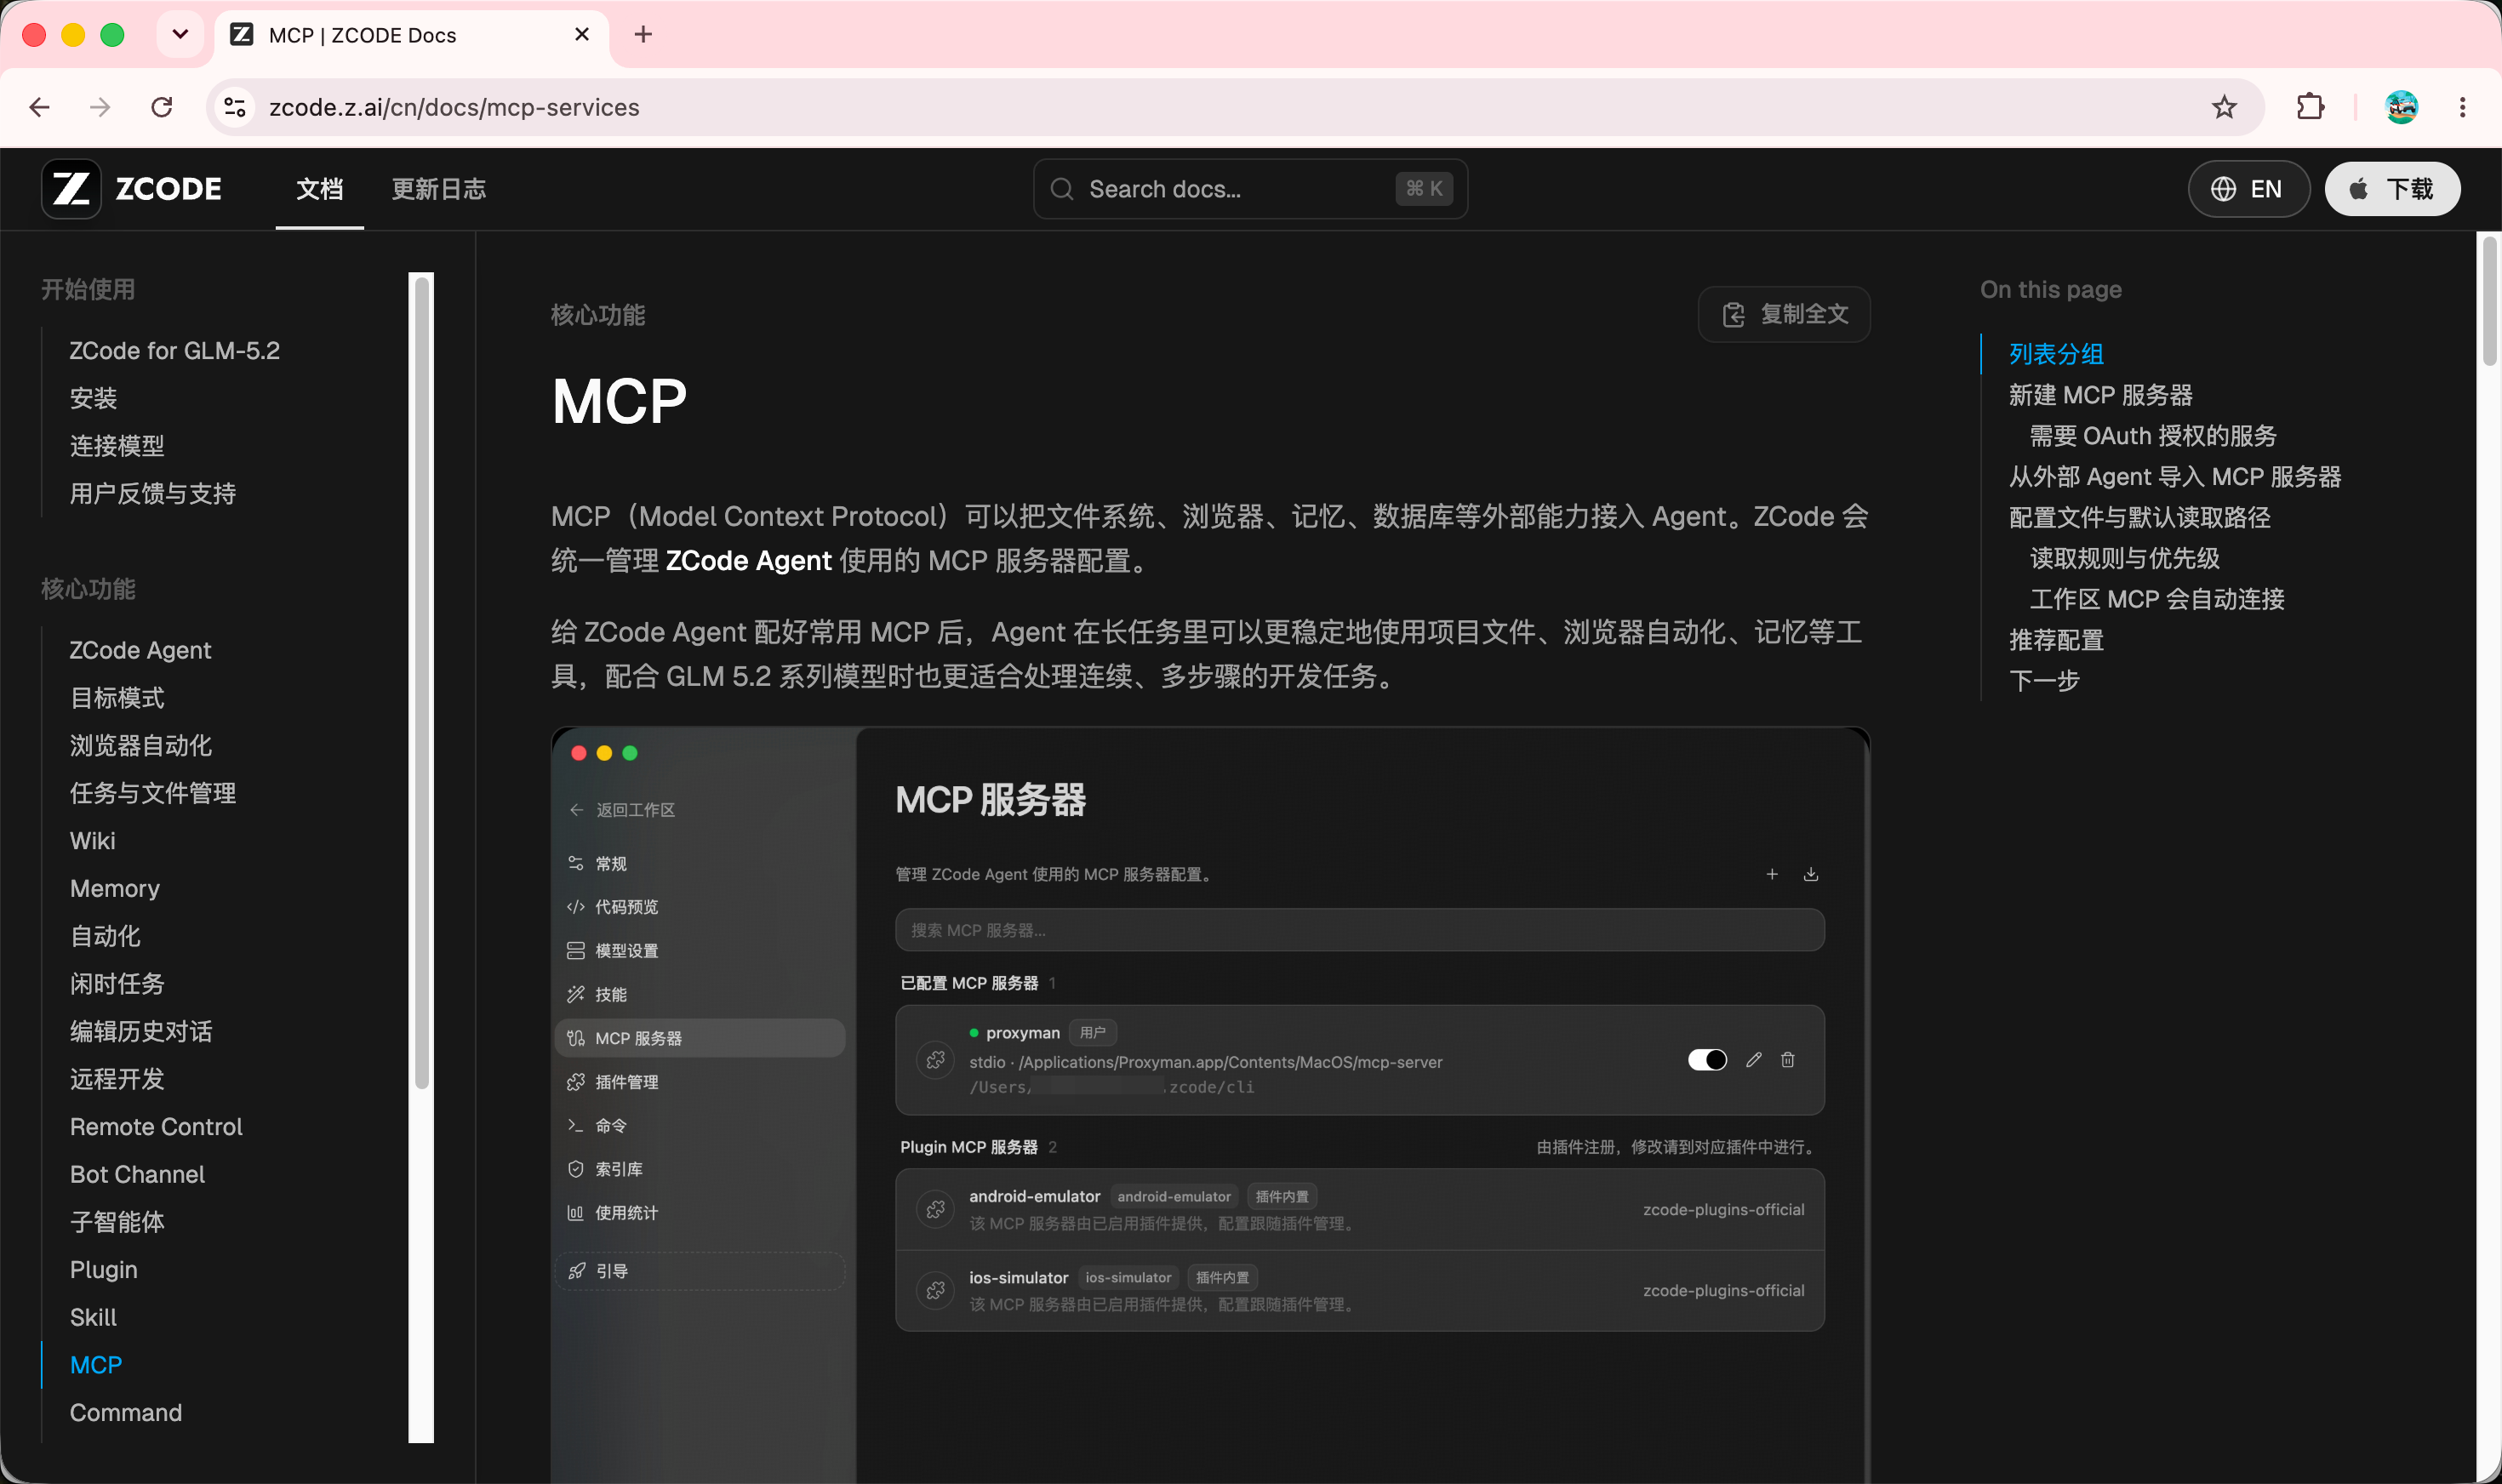Viewport: 2502px width, 1484px height.
Task: Jump to 列表分组 section
Action: (x=2056, y=354)
